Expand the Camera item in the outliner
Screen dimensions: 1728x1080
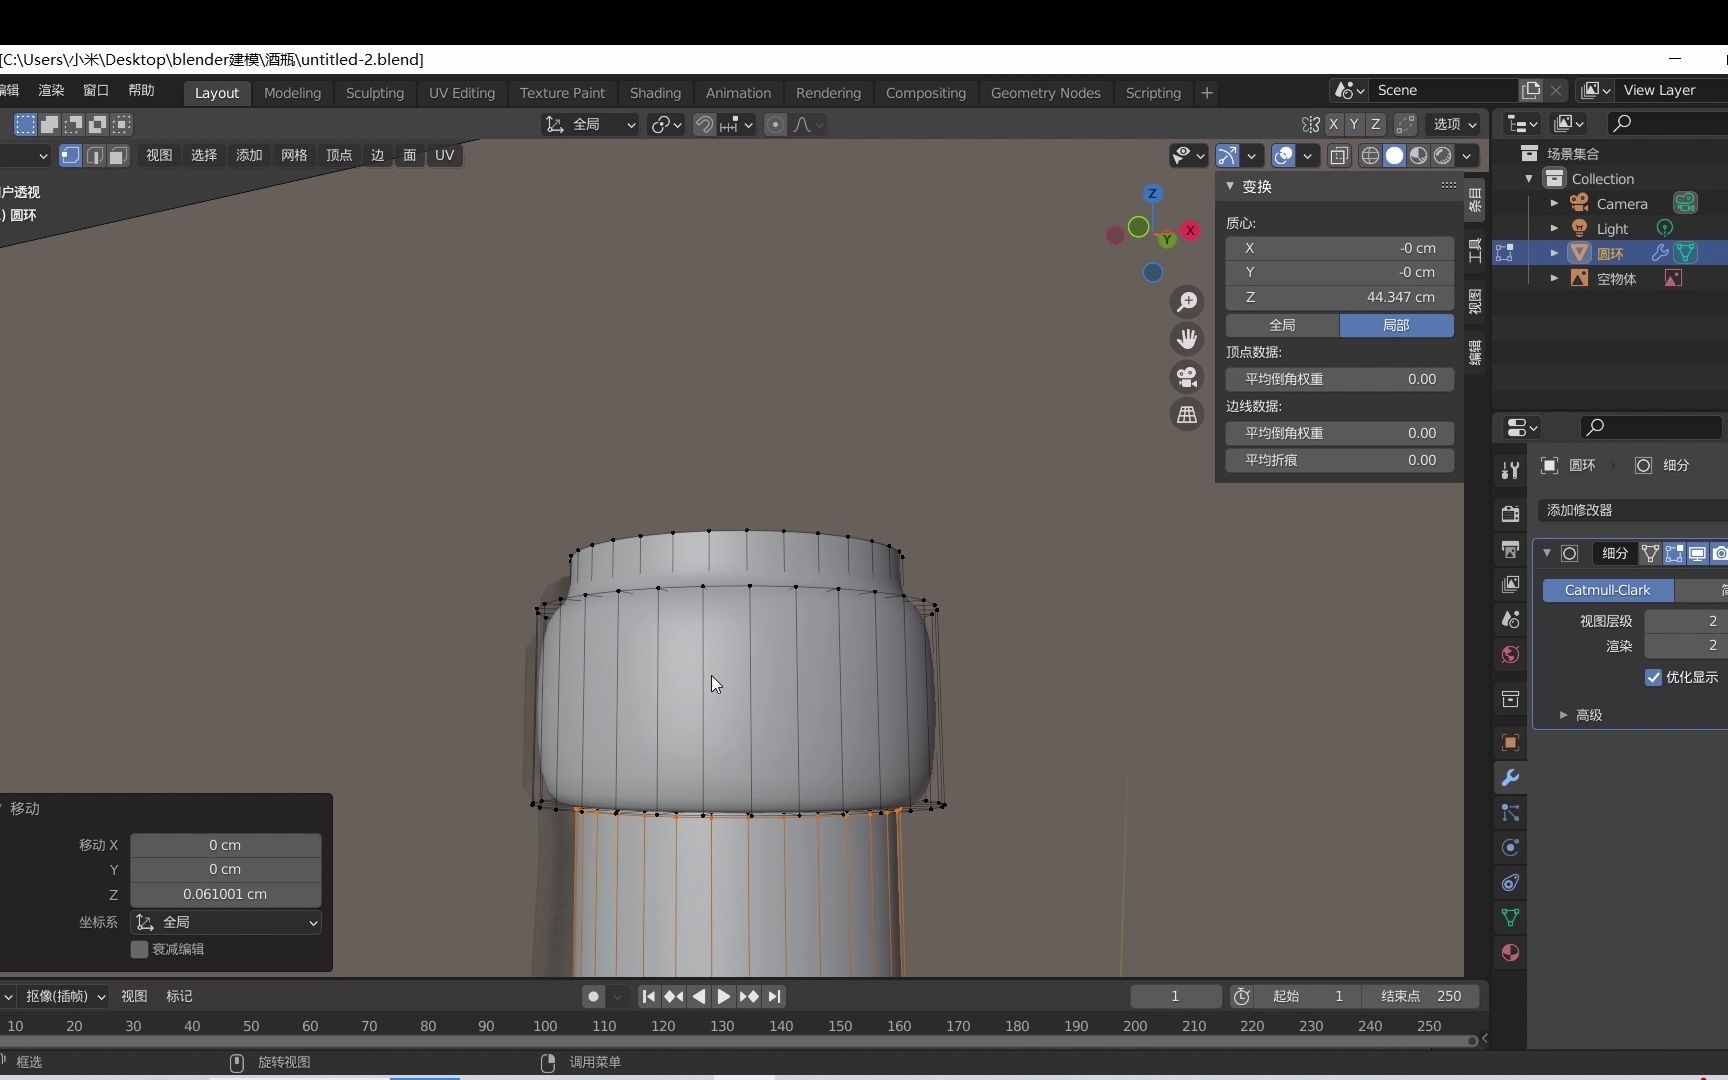tap(1554, 203)
